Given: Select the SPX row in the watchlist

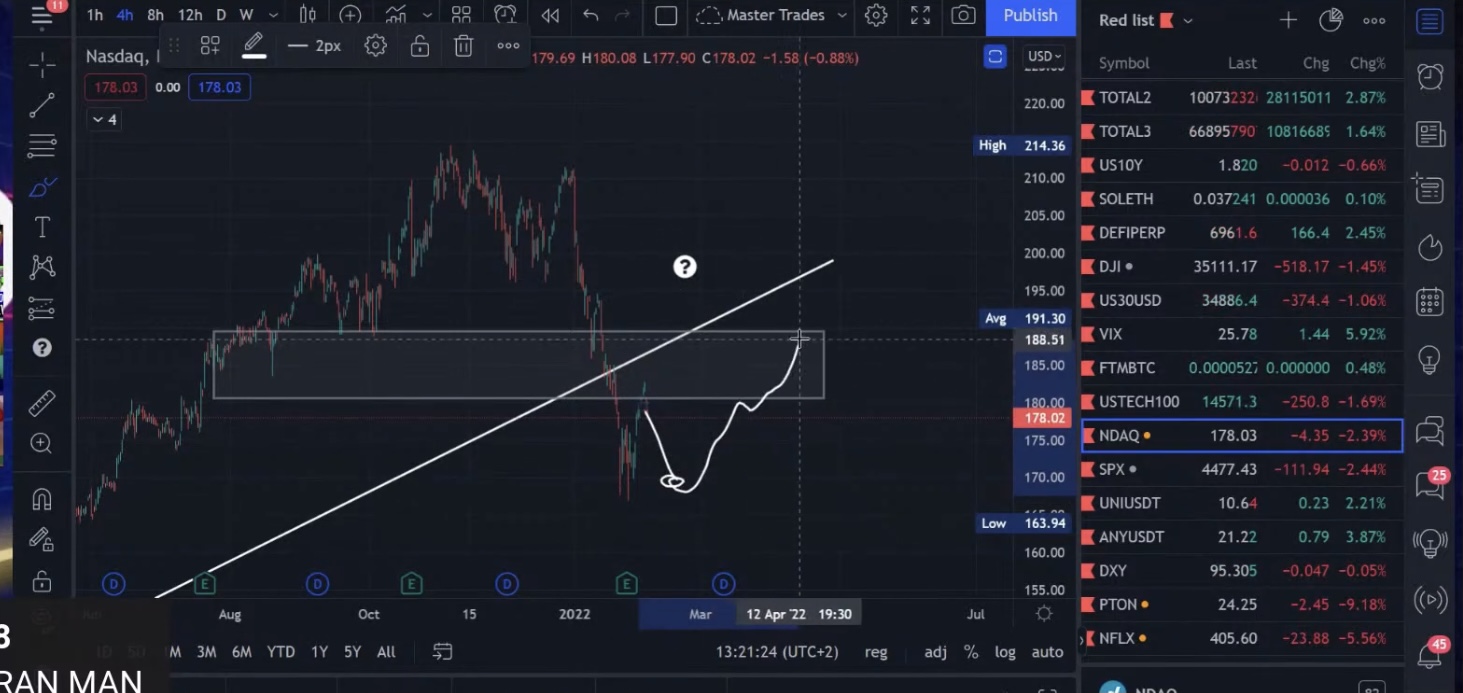Looking at the screenshot, I should (1241, 469).
